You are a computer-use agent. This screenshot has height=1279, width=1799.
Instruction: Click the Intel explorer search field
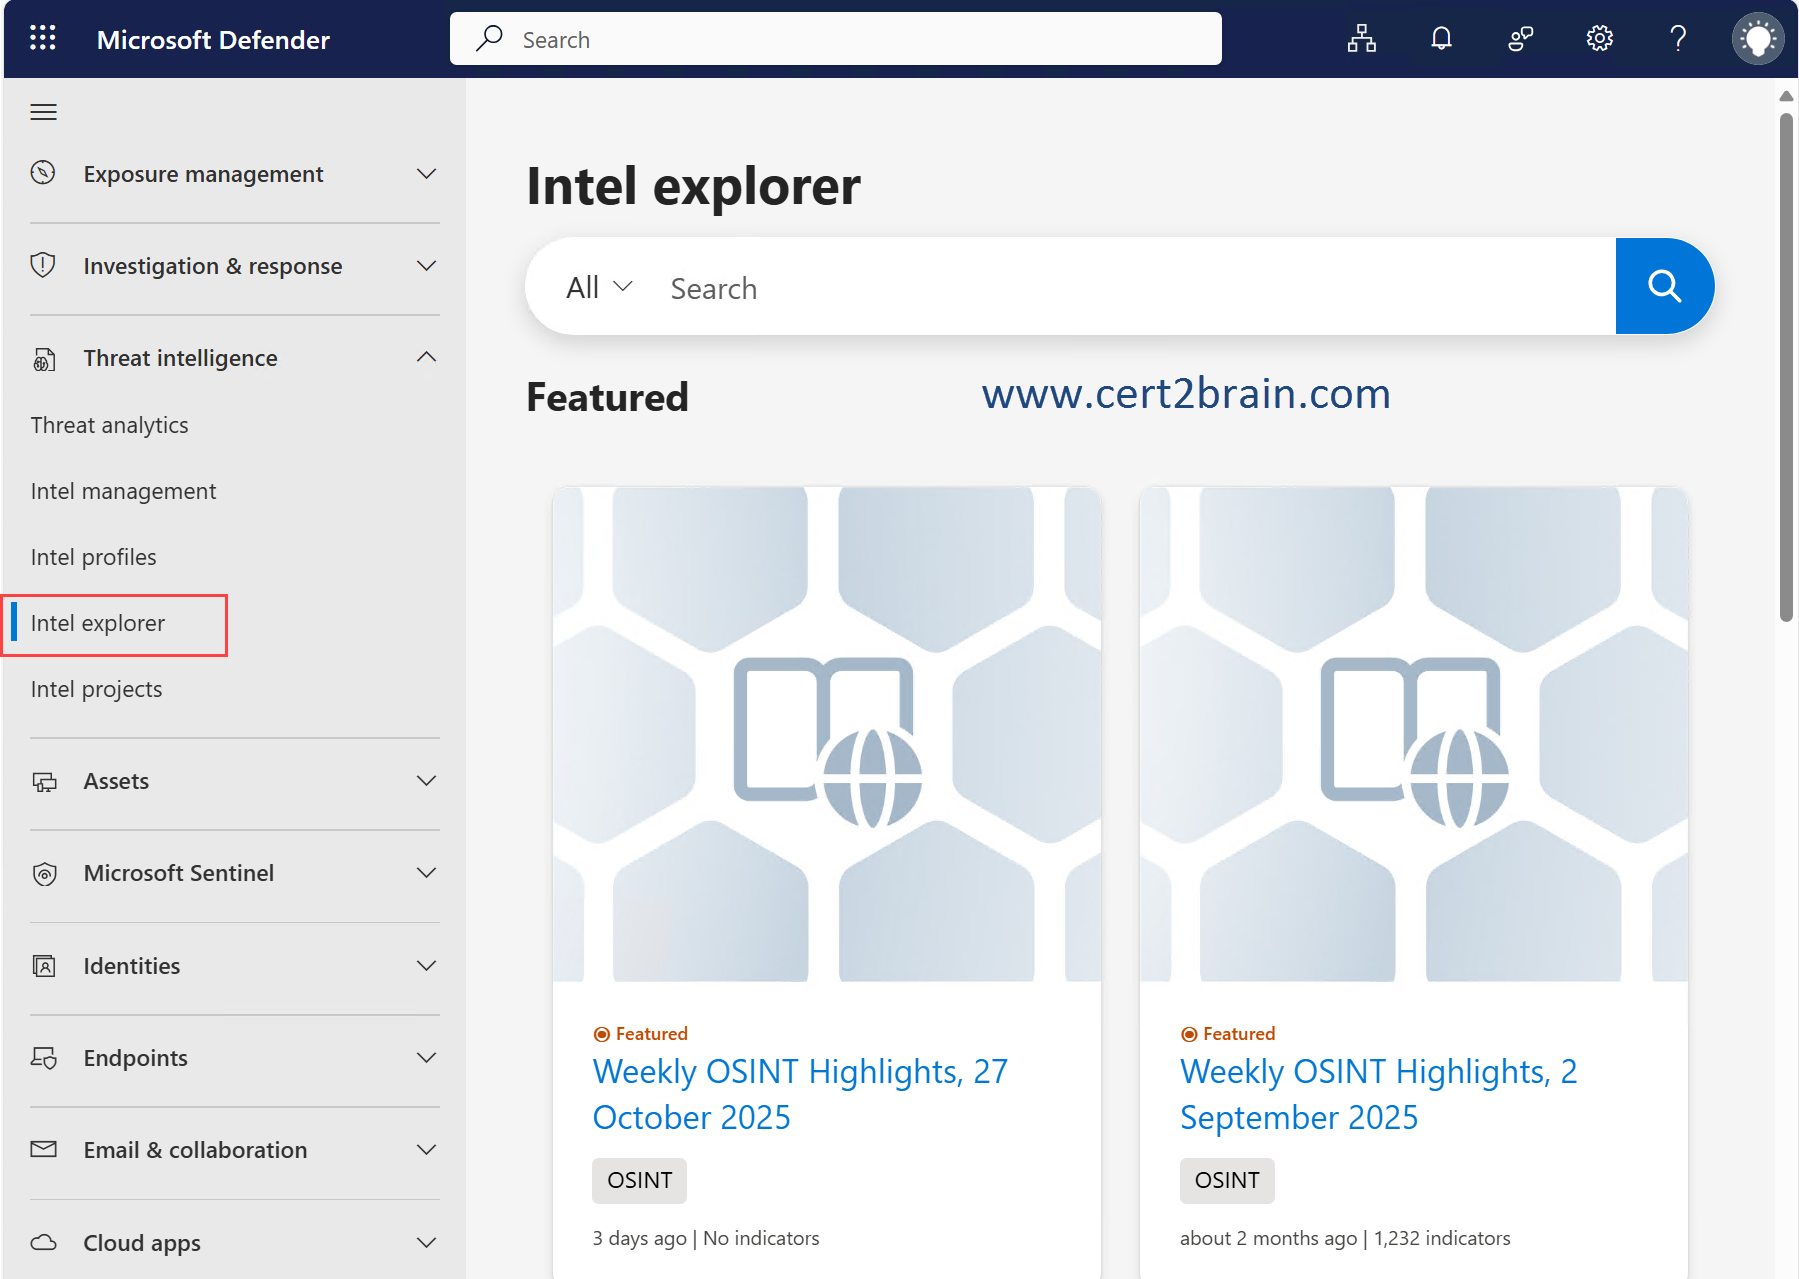click(1130, 288)
